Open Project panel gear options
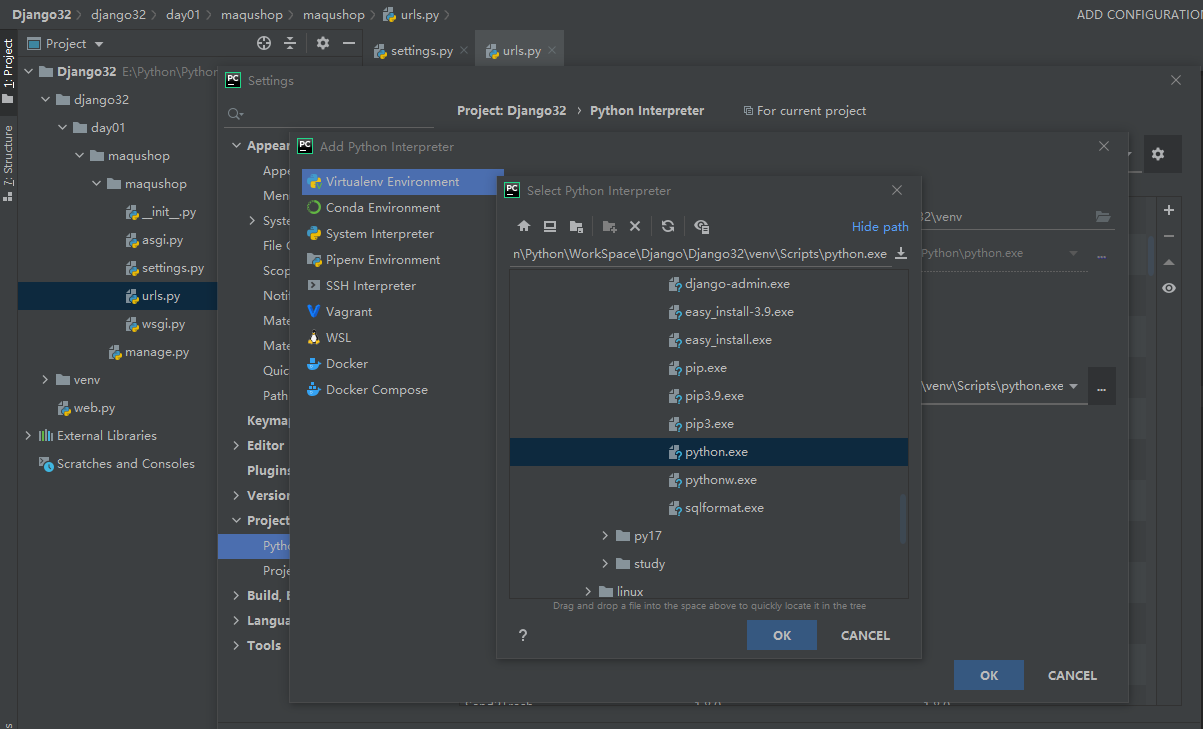The image size is (1203, 729). [x=322, y=43]
